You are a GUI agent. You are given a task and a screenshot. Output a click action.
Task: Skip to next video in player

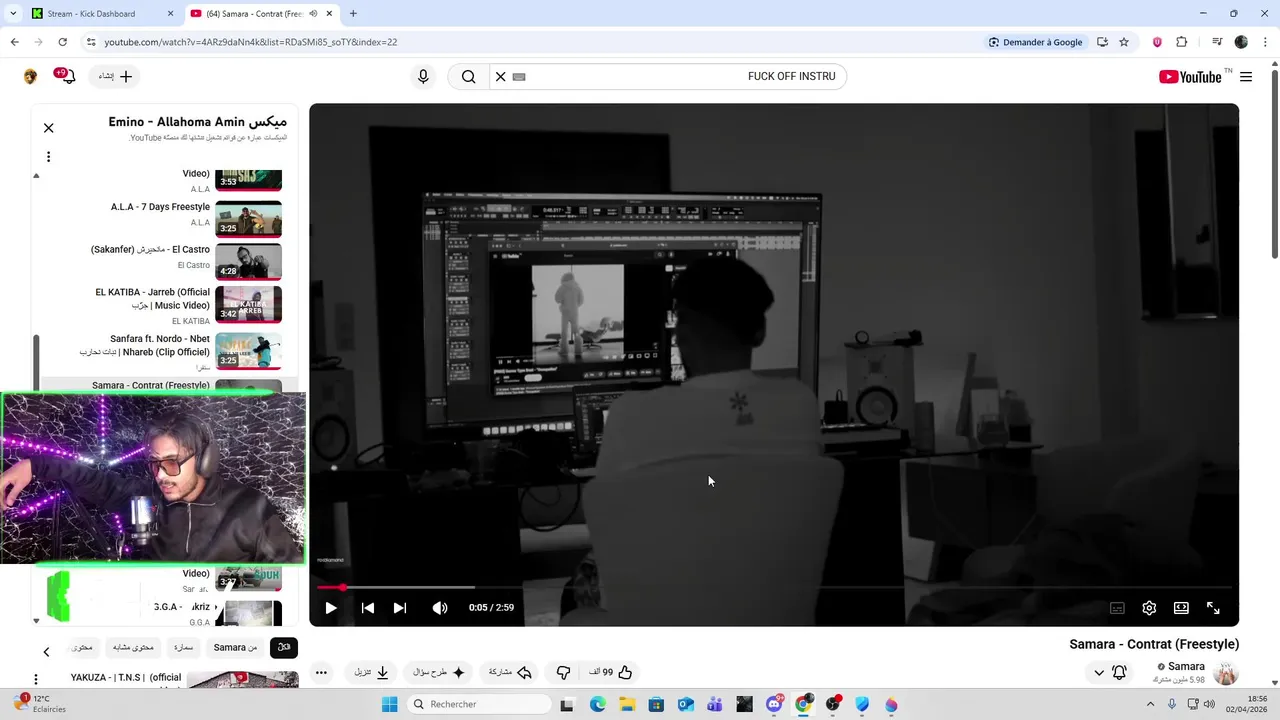pyautogui.click(x=400, y=608)
